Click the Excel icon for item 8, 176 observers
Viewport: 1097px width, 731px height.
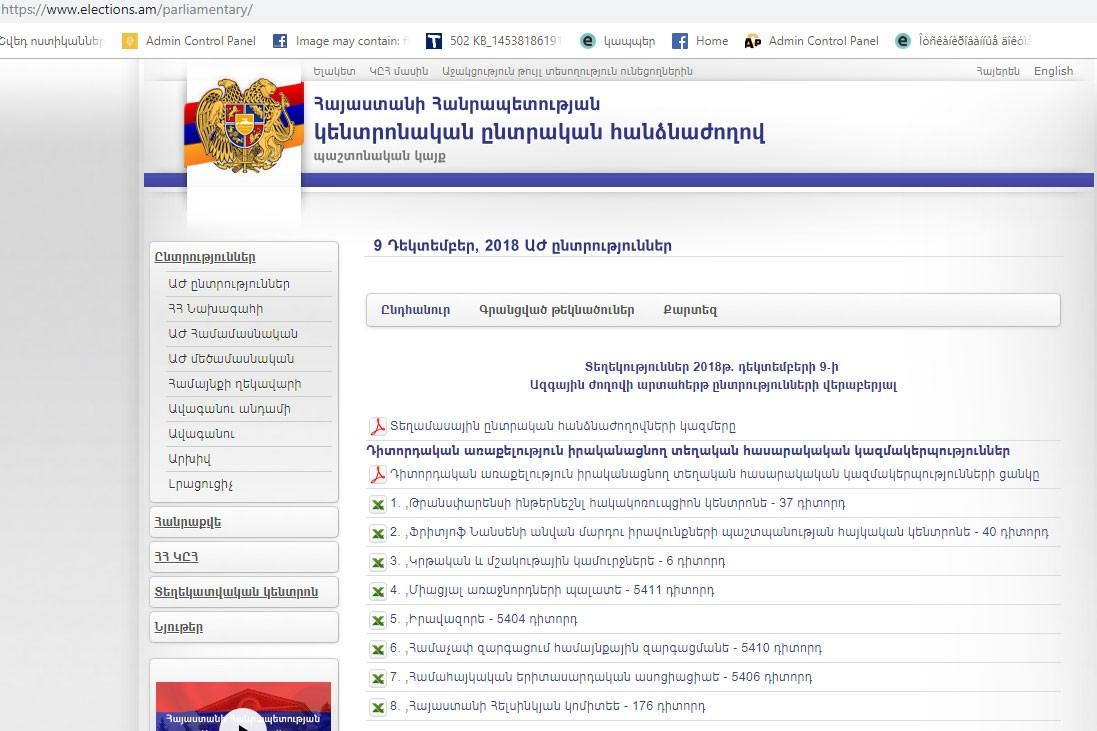point(378,707)
